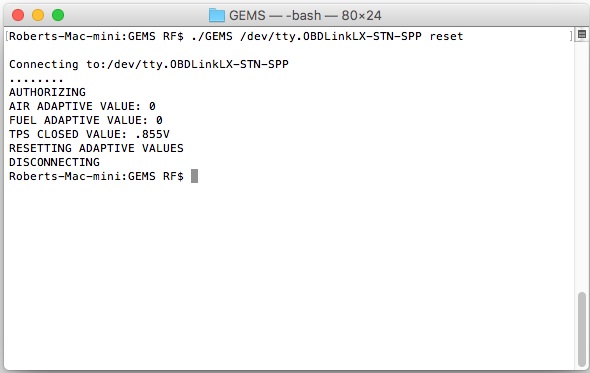
Task: Minimize the window using the yellow button
Action: click(x=38, y=15)
